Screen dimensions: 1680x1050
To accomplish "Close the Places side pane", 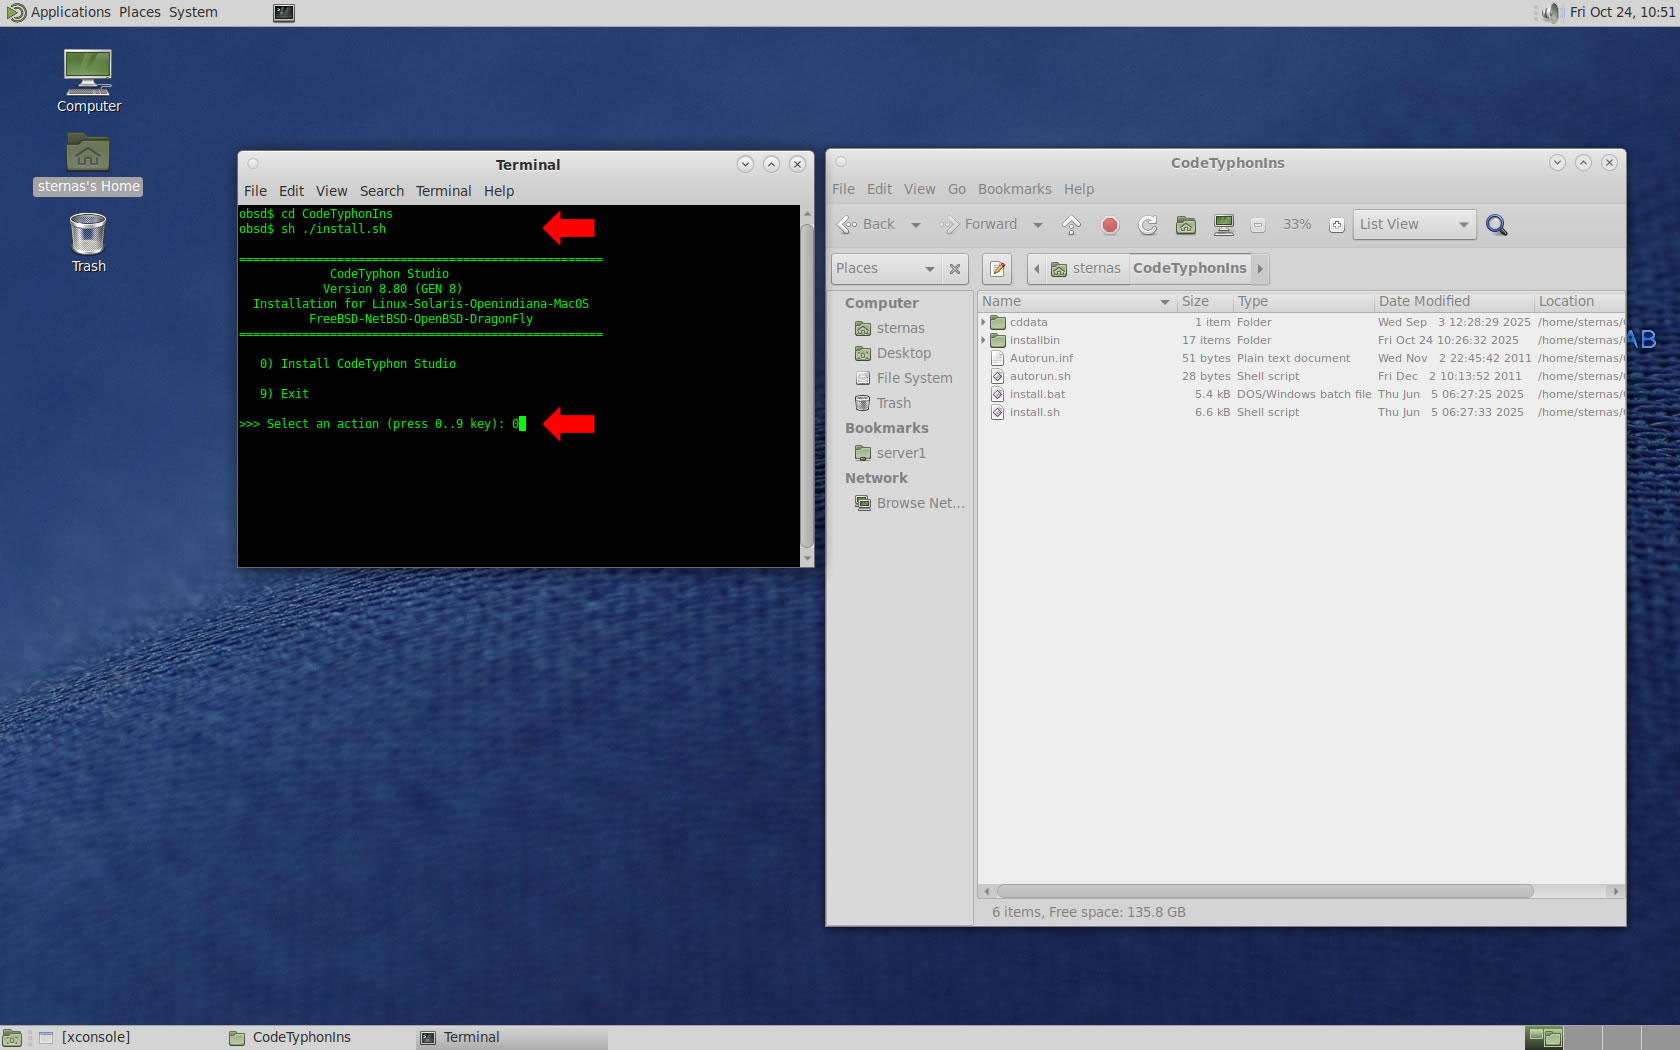I will 955,268.
